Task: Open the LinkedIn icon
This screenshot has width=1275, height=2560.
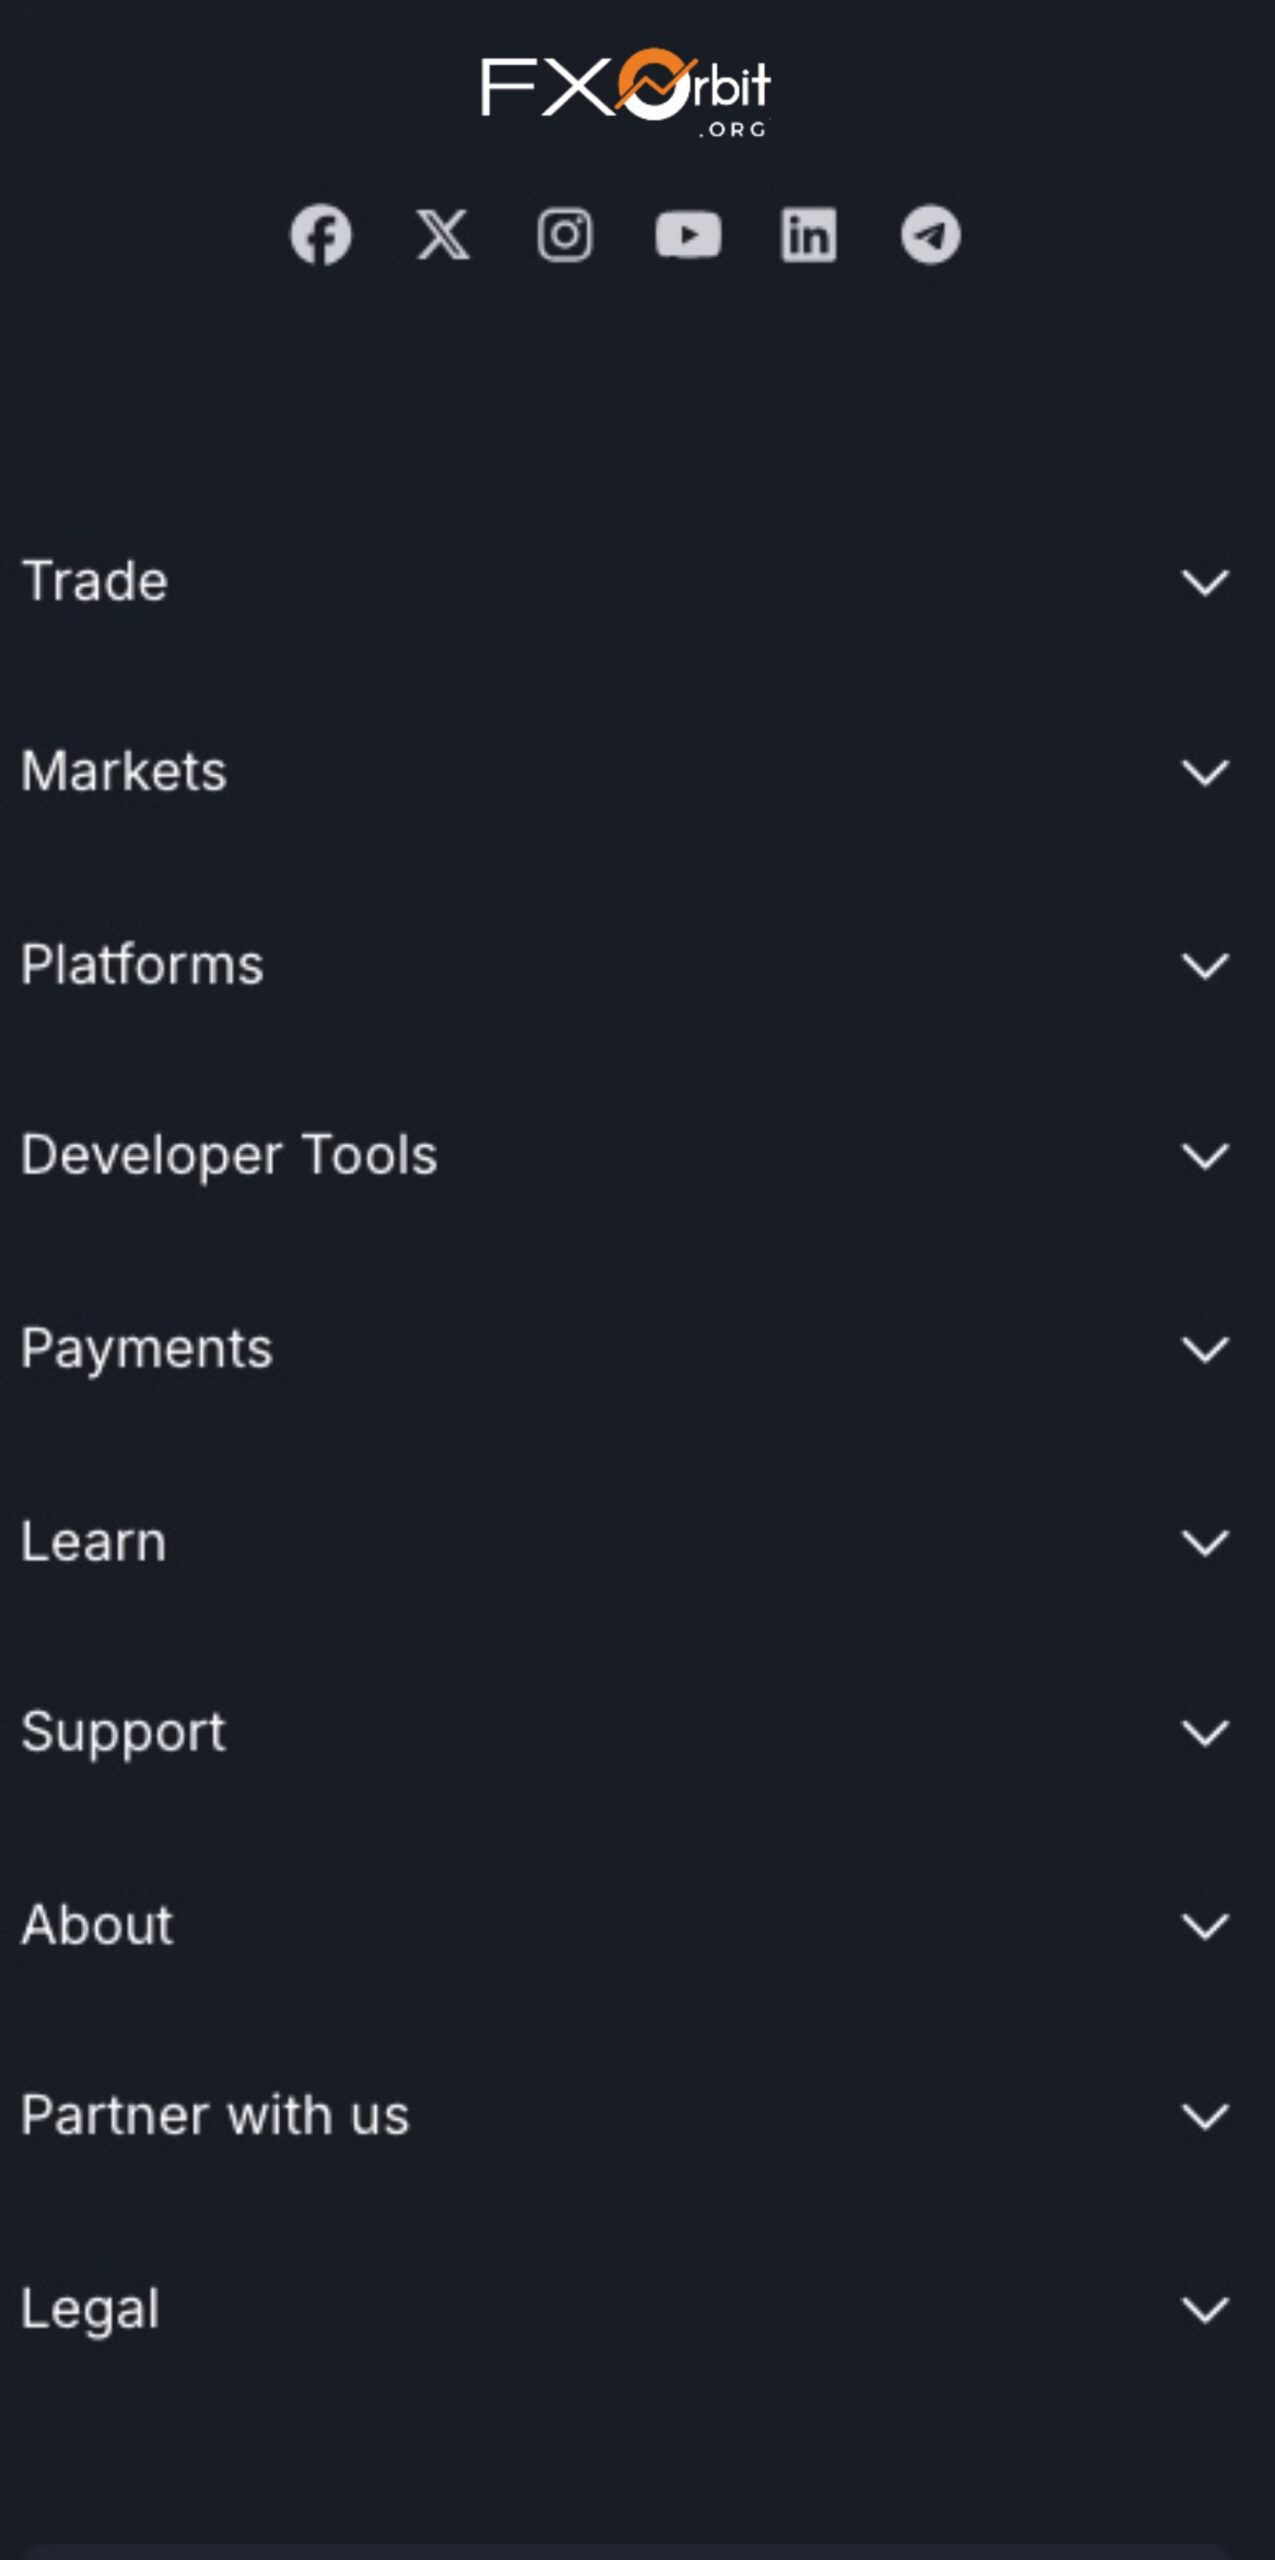Action: coord(808,236)
